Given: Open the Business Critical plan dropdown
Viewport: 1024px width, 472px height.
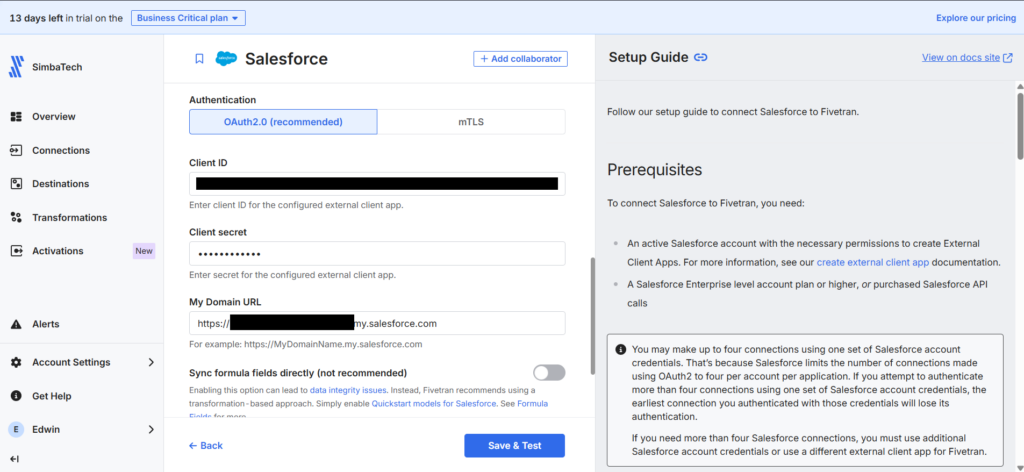Looking at the screenshot, I should [188, 18].
